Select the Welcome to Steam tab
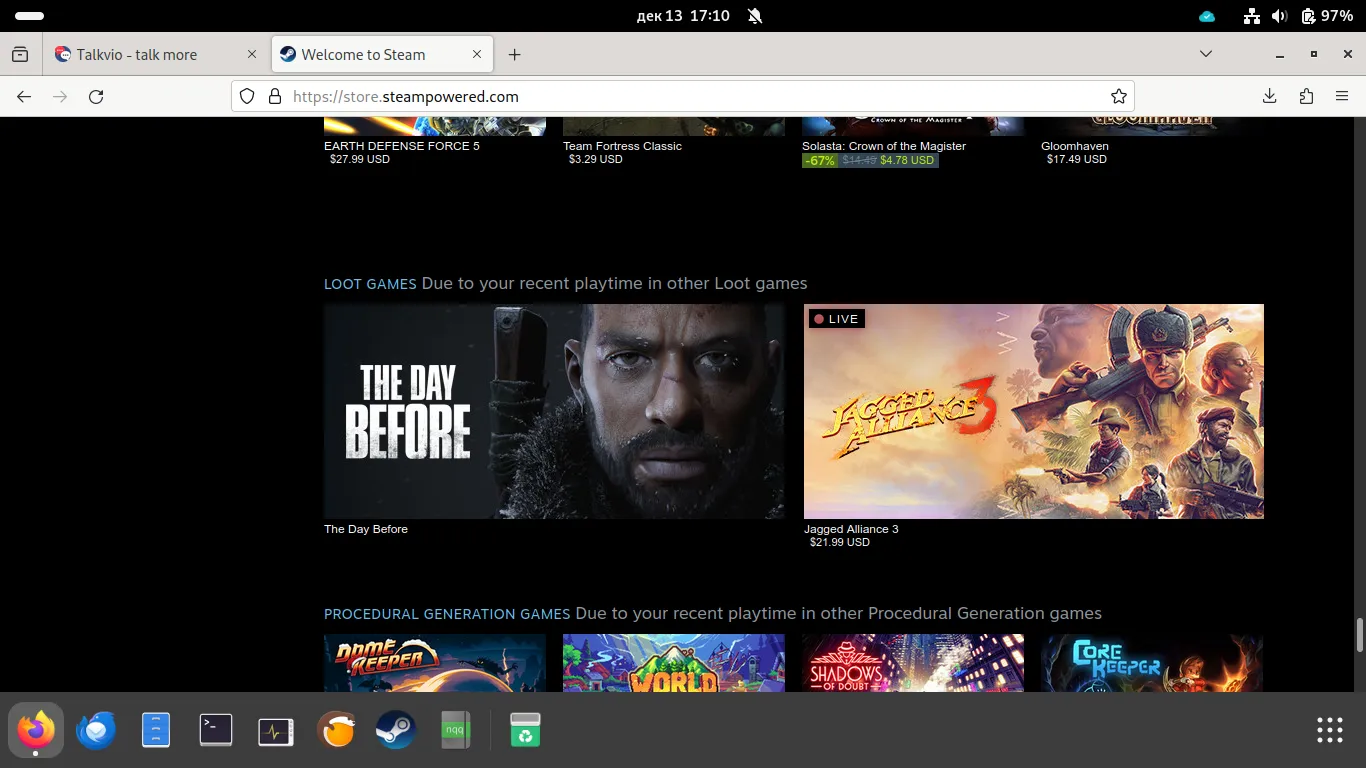Screen dimensions: 1366x768 pos(382,55)
